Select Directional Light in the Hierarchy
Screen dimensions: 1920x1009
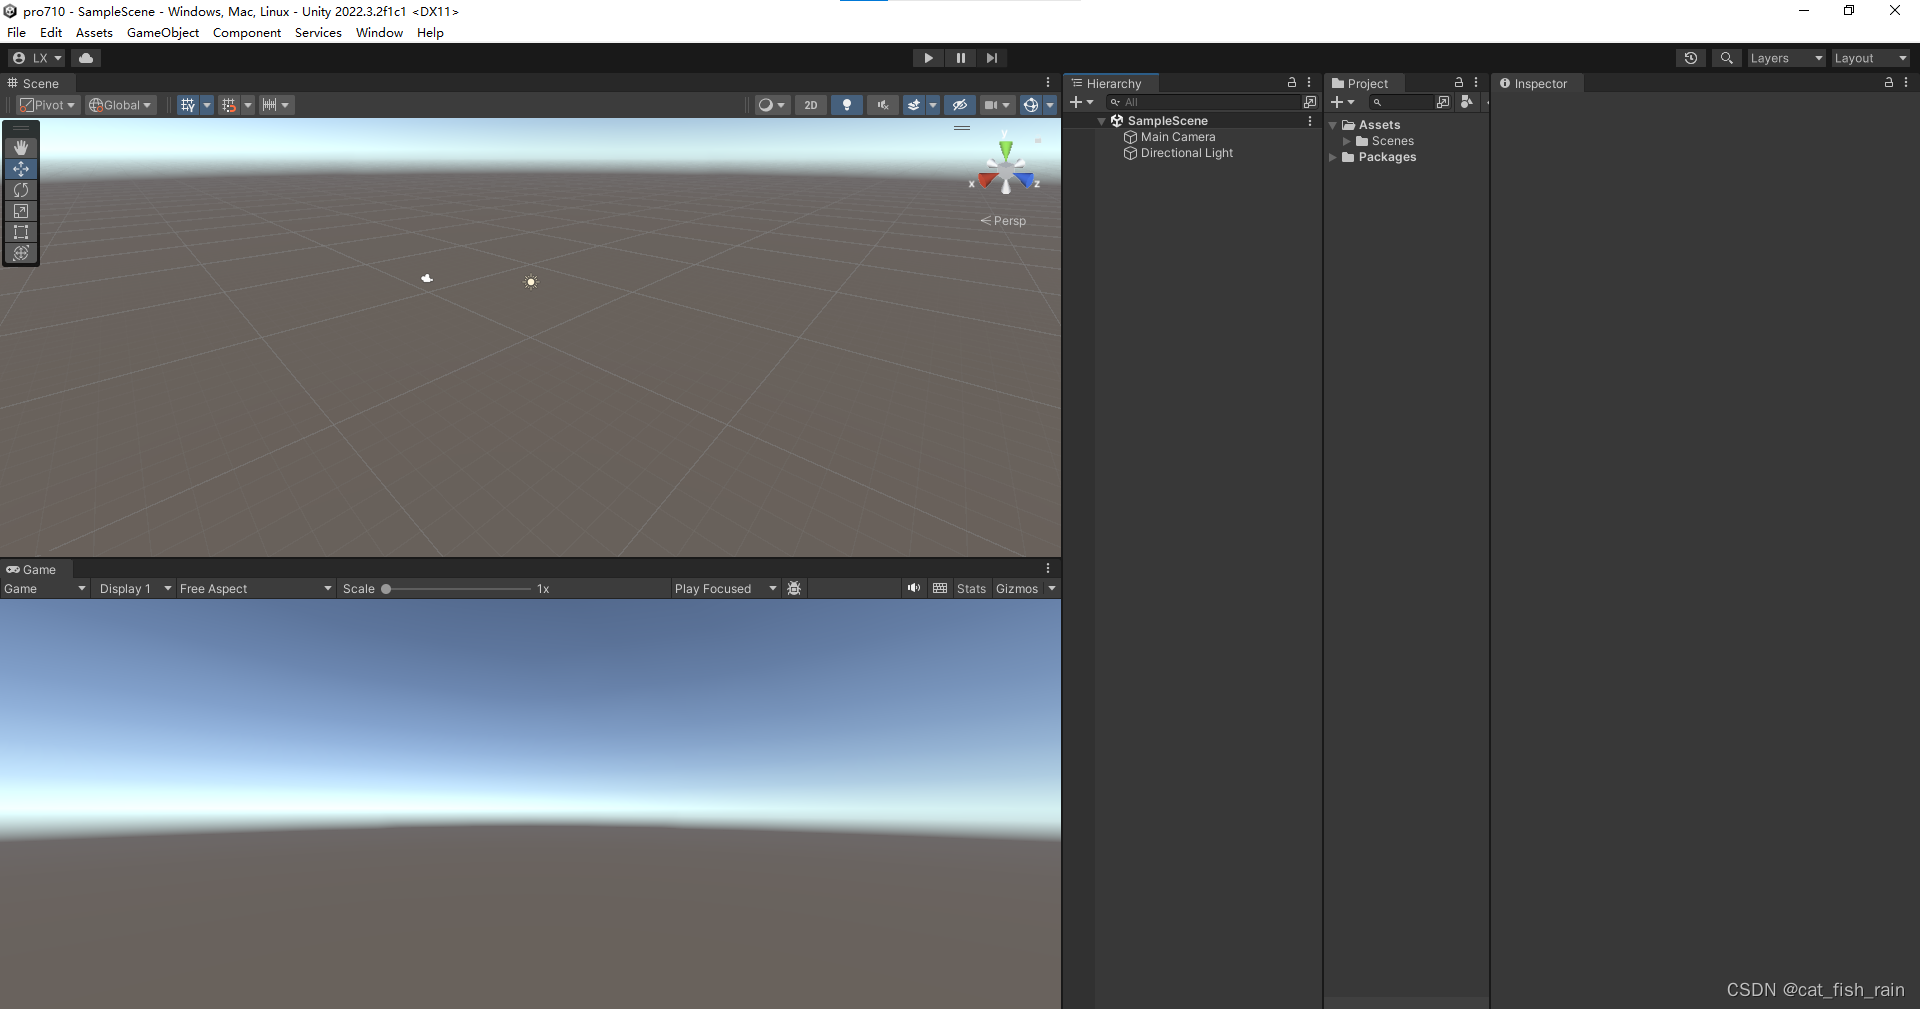(x=1186, y=153)
